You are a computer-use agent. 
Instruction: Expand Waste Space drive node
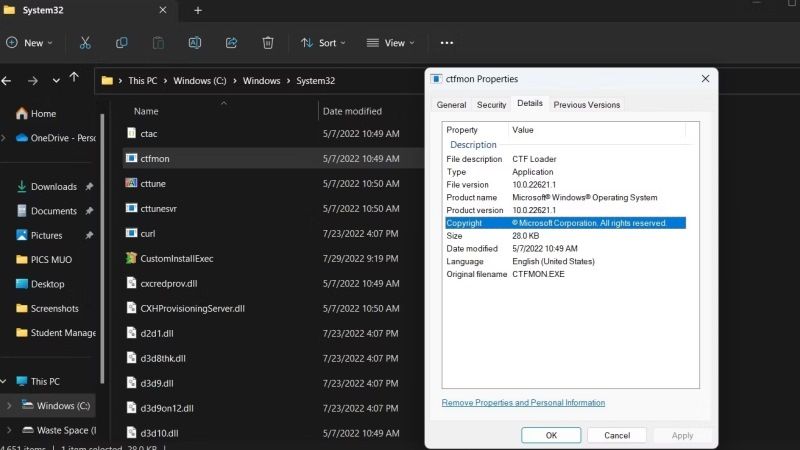click(9, 430)
